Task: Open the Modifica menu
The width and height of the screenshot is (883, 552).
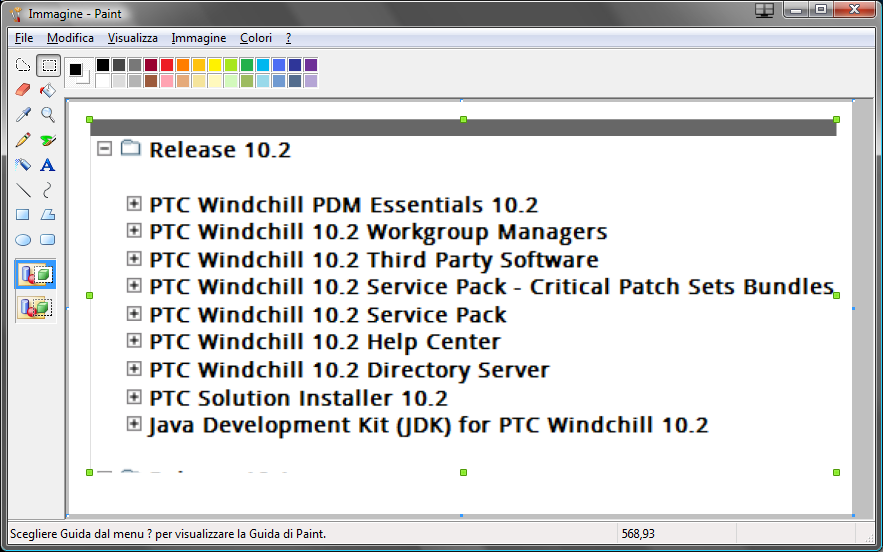Action: click(x=70, y=38)
